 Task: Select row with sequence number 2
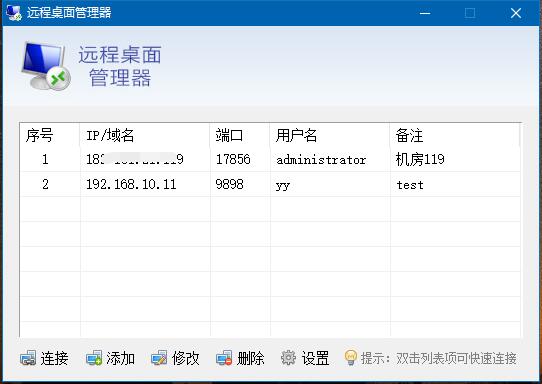coord(270,184)
